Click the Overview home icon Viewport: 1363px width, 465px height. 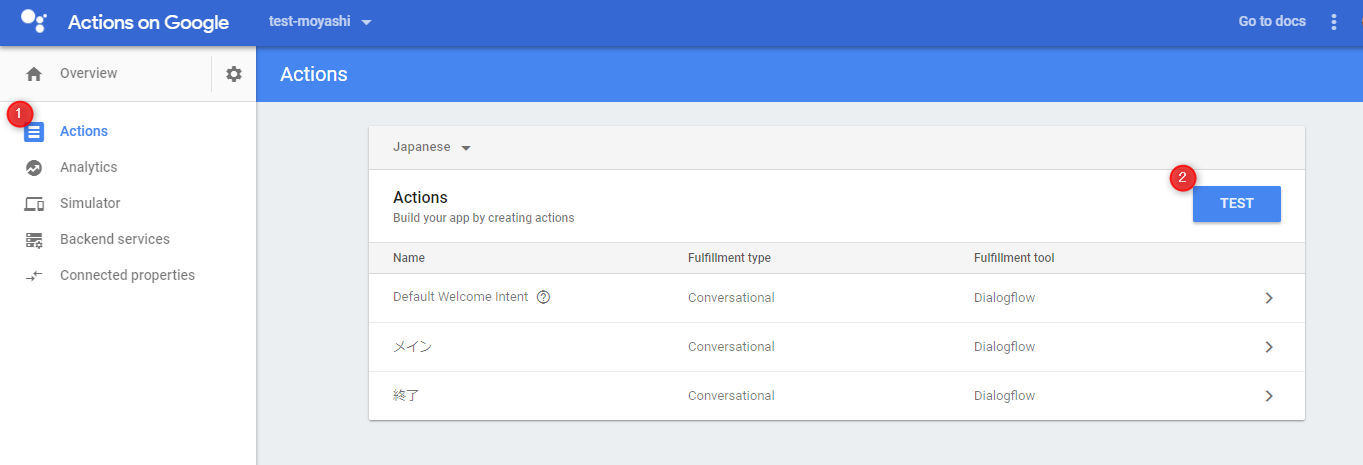(34, 74)
